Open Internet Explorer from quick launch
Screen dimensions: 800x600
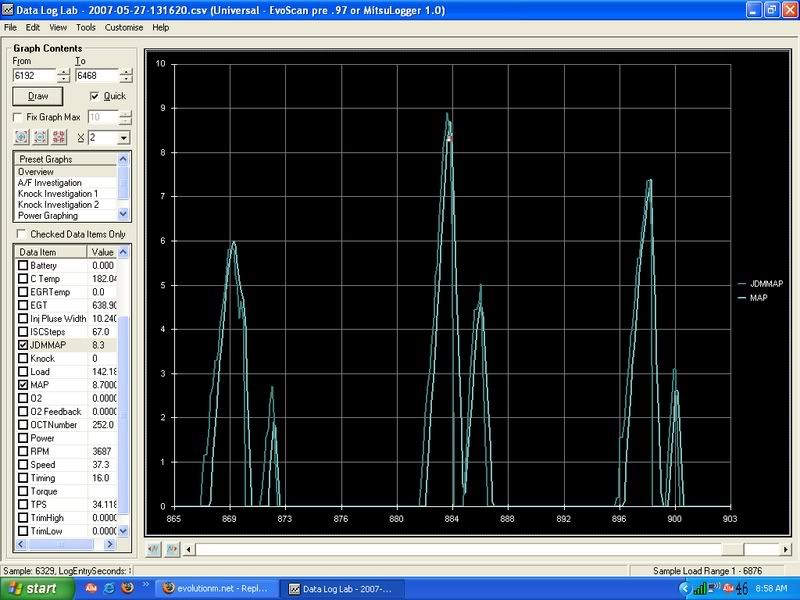(x=107, y=589)
